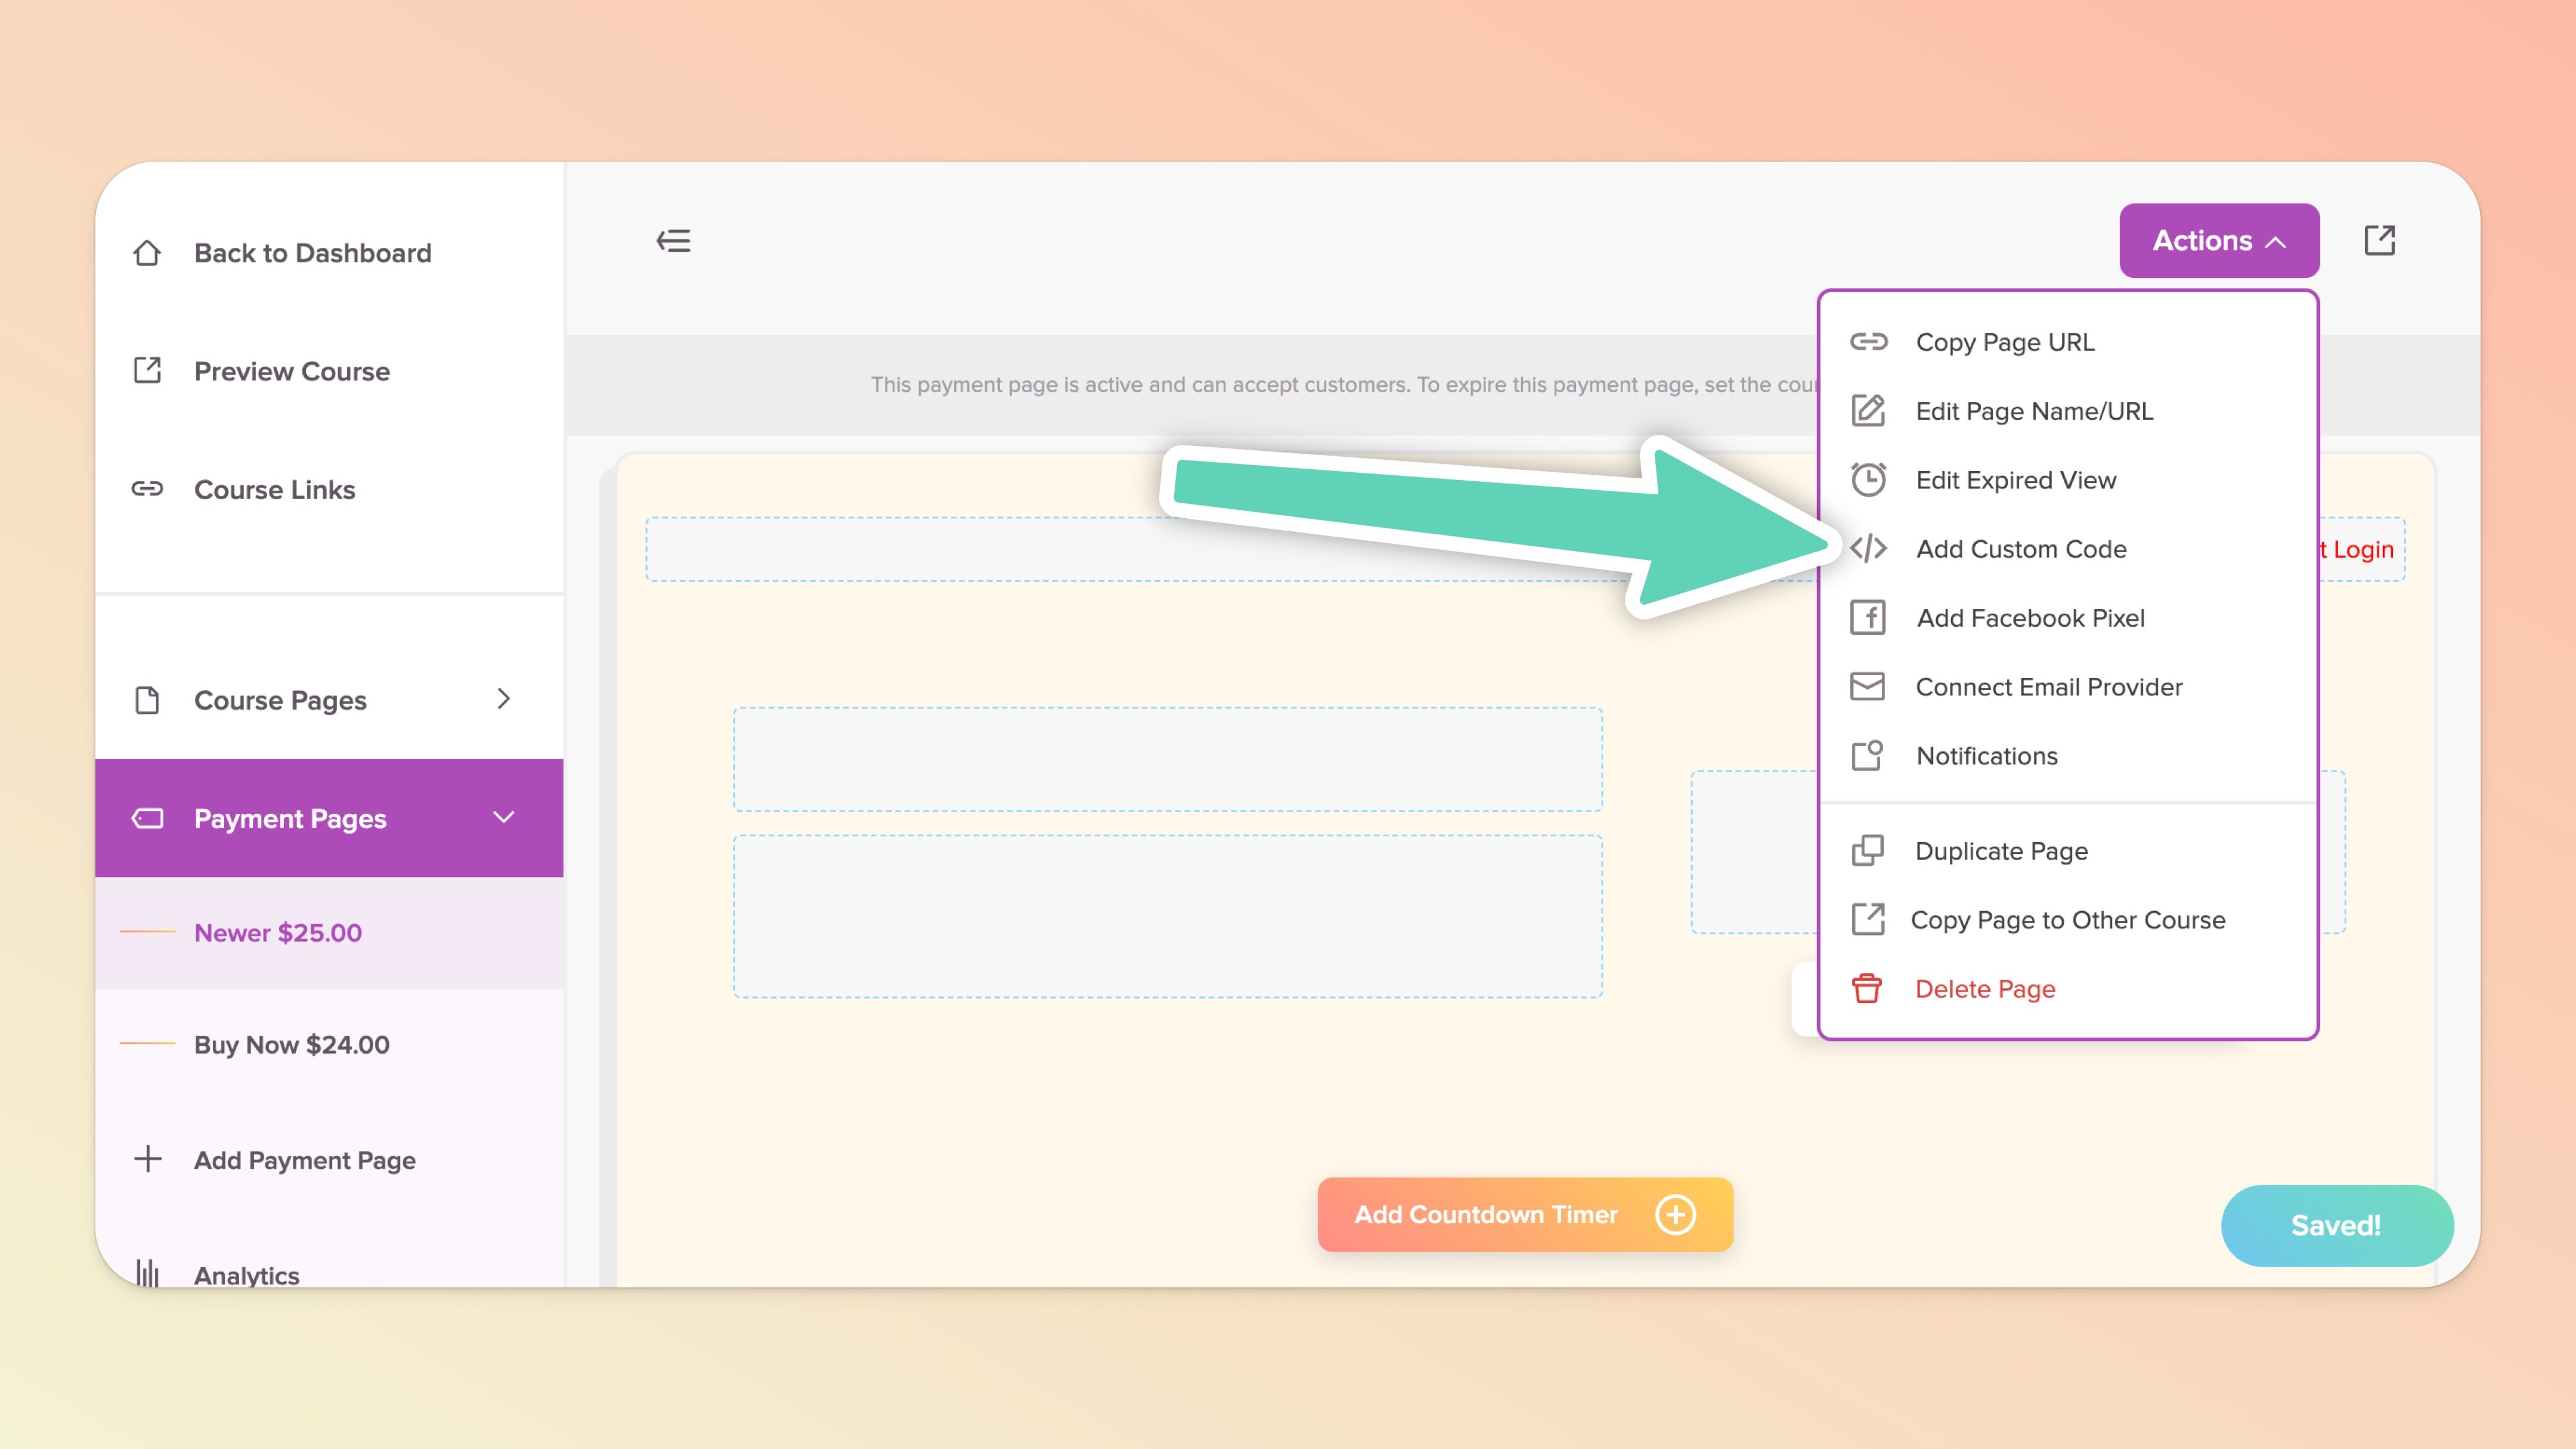Click the envelope icon for Connect Email Provider
This screenshot has height=1449, width=2576.
pyautogui.click(x=1867, y=687)
